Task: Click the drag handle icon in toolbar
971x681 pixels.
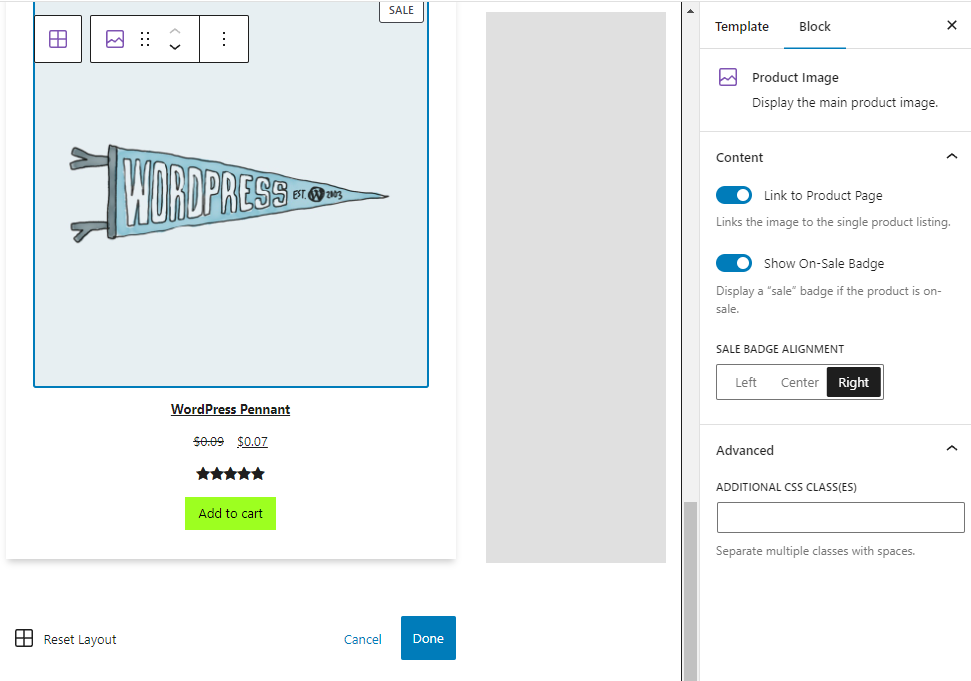Action: 144,39
